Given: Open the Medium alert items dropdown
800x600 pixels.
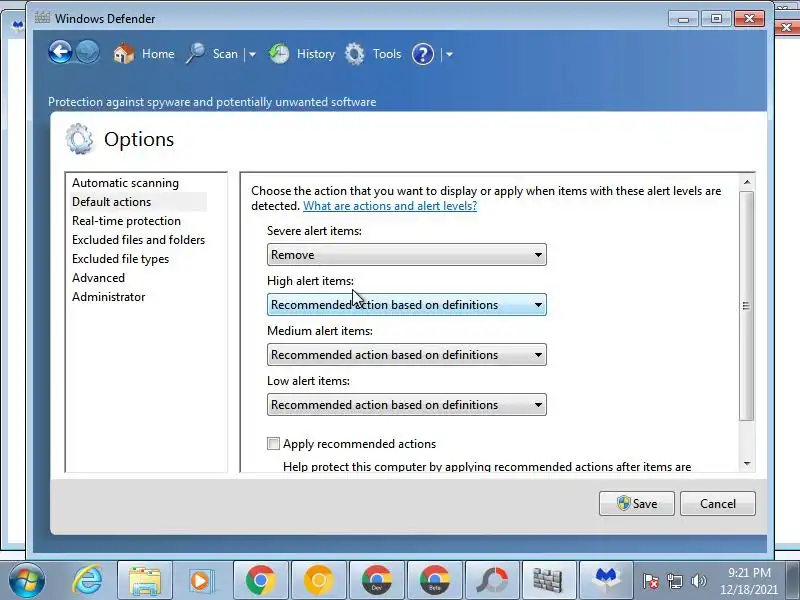Looking at the screenshot, I should pos(407,355).
